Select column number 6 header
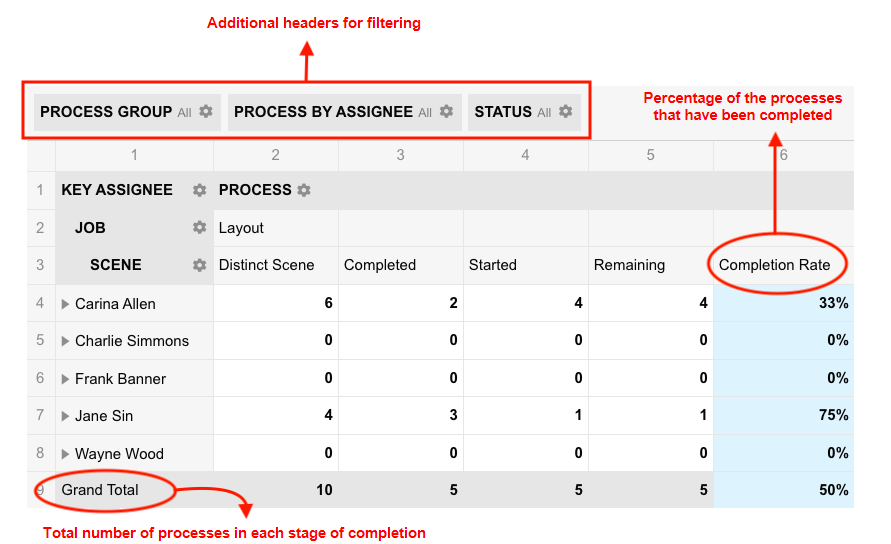This screenshot has height=544, width=891. [784, 155]
